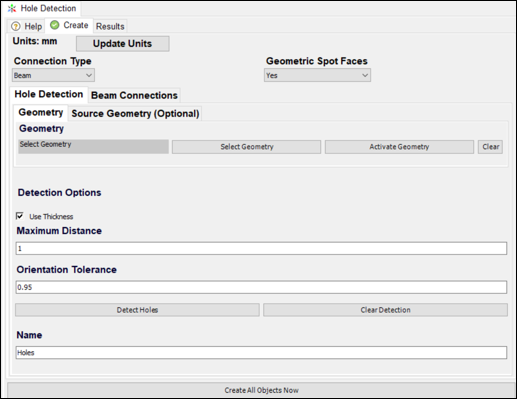Click the Hole Detection app icon in title
517x399 pixels.
(12, 8)
